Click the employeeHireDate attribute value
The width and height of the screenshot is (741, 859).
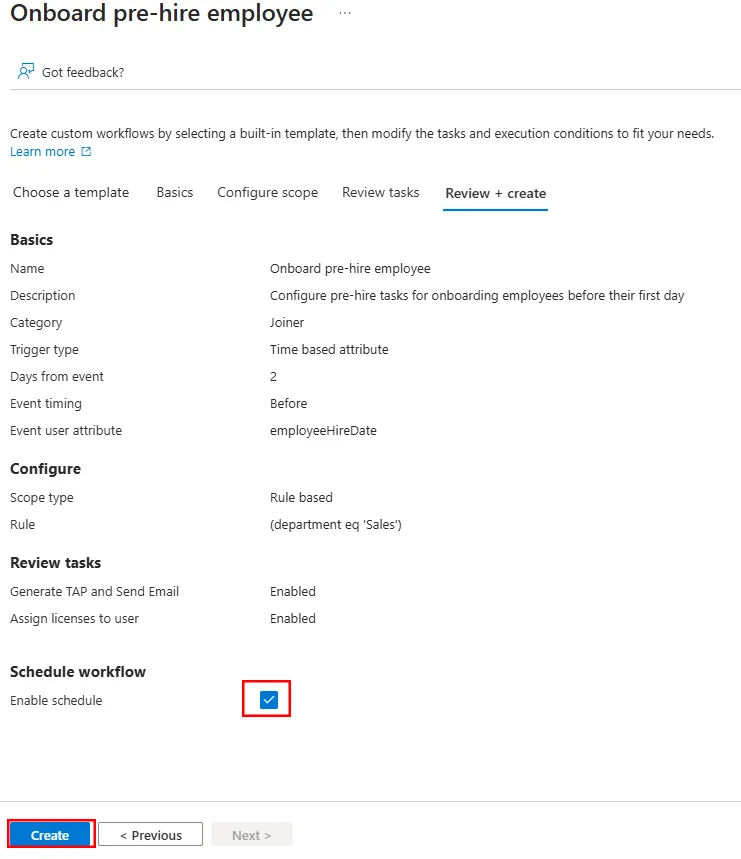pyautogui.click(x=323, y=431)
